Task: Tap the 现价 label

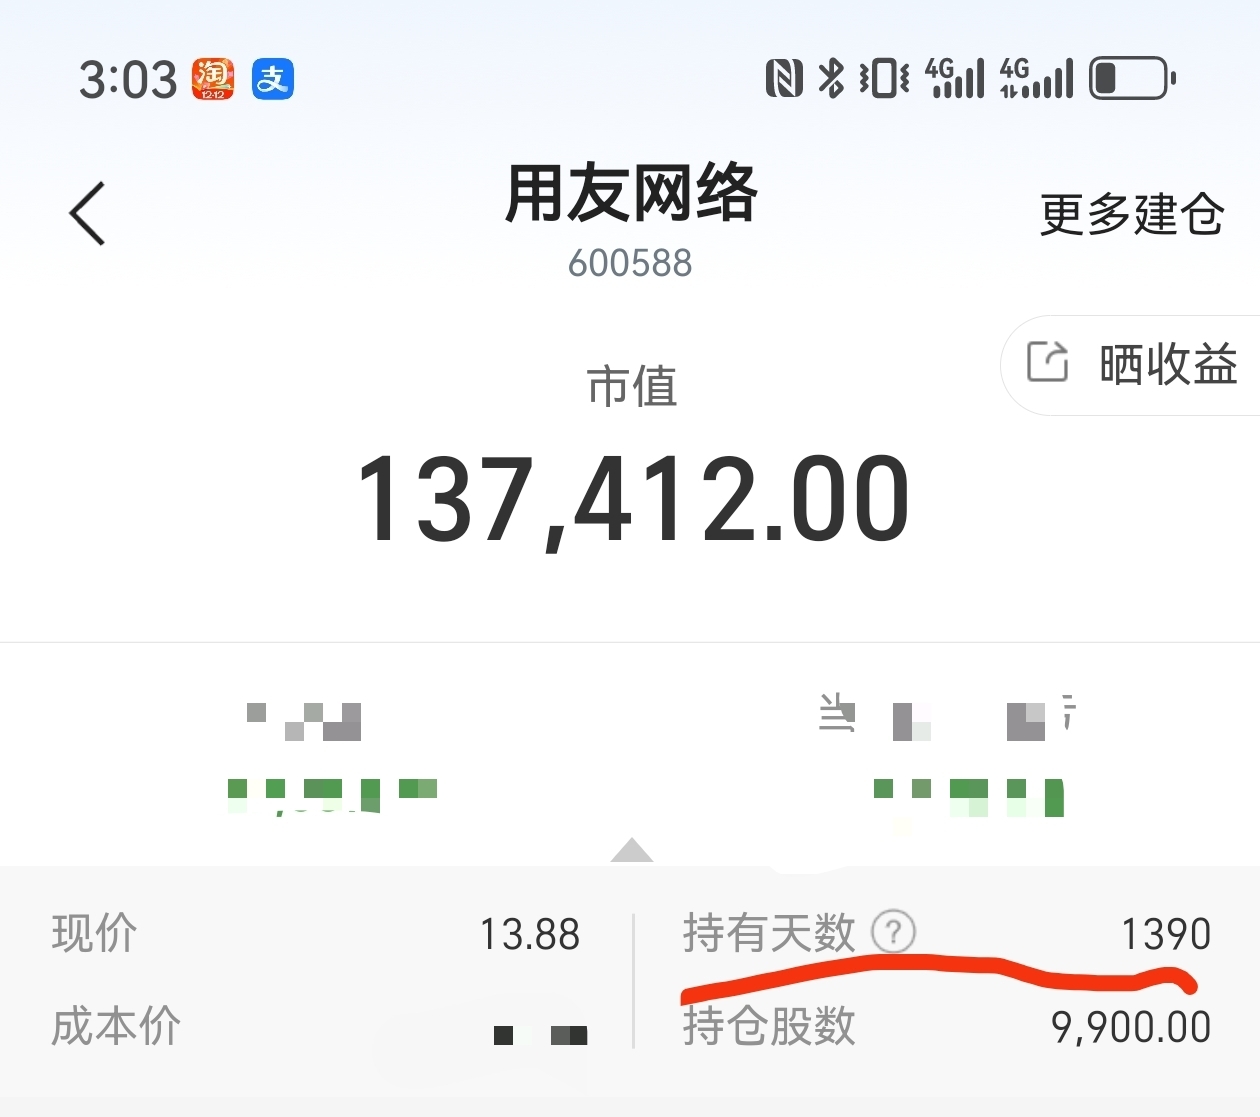Action: tap(94, 934)
